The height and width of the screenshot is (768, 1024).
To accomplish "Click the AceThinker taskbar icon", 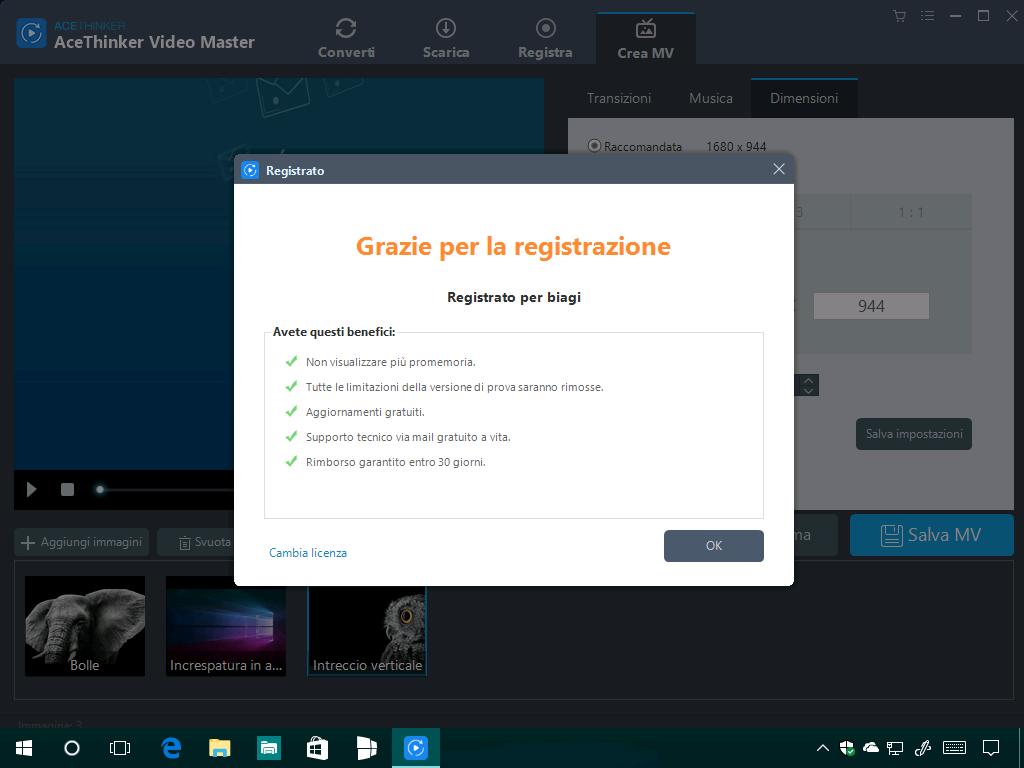I will coord(416,748).
